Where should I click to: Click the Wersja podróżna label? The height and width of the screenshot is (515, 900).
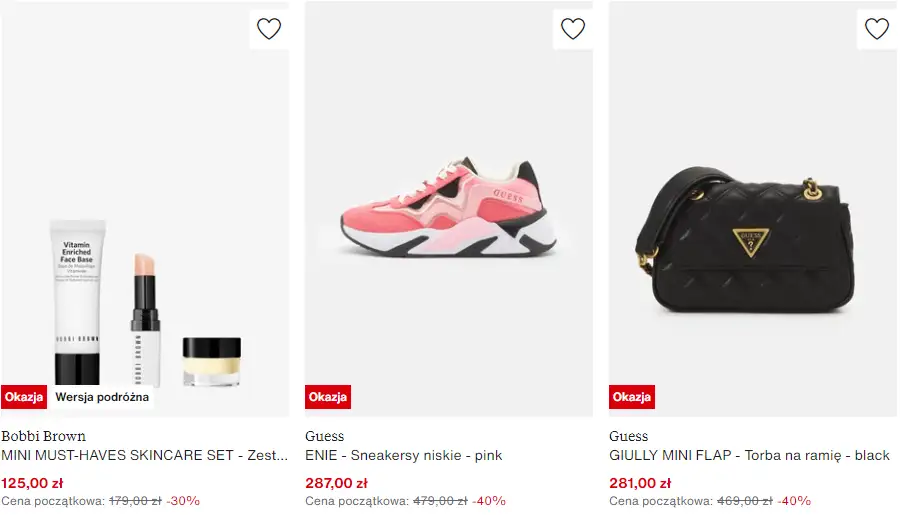[x=102, y=397]
